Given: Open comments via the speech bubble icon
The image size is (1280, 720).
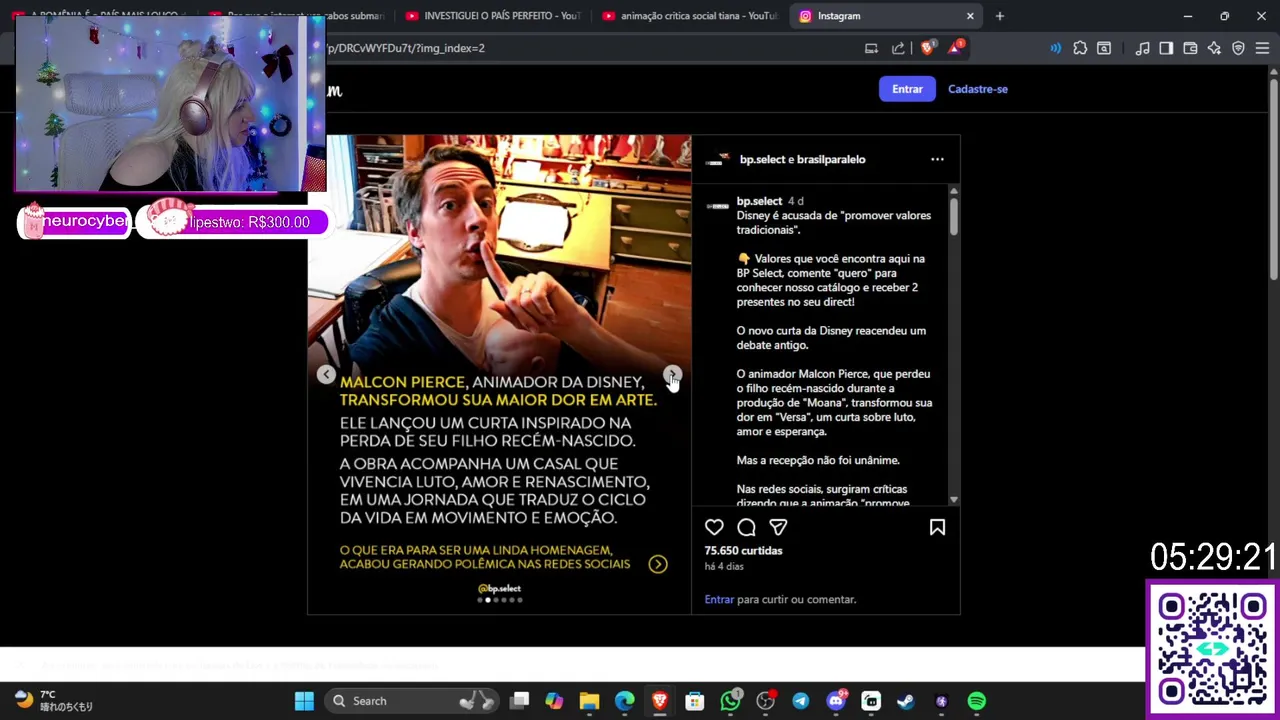Looking at the screenshot, I should [746, 527].
